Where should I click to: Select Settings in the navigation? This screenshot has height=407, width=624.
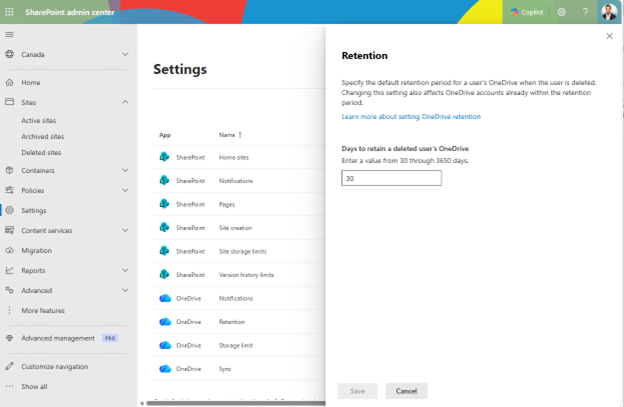coord(34,210)
